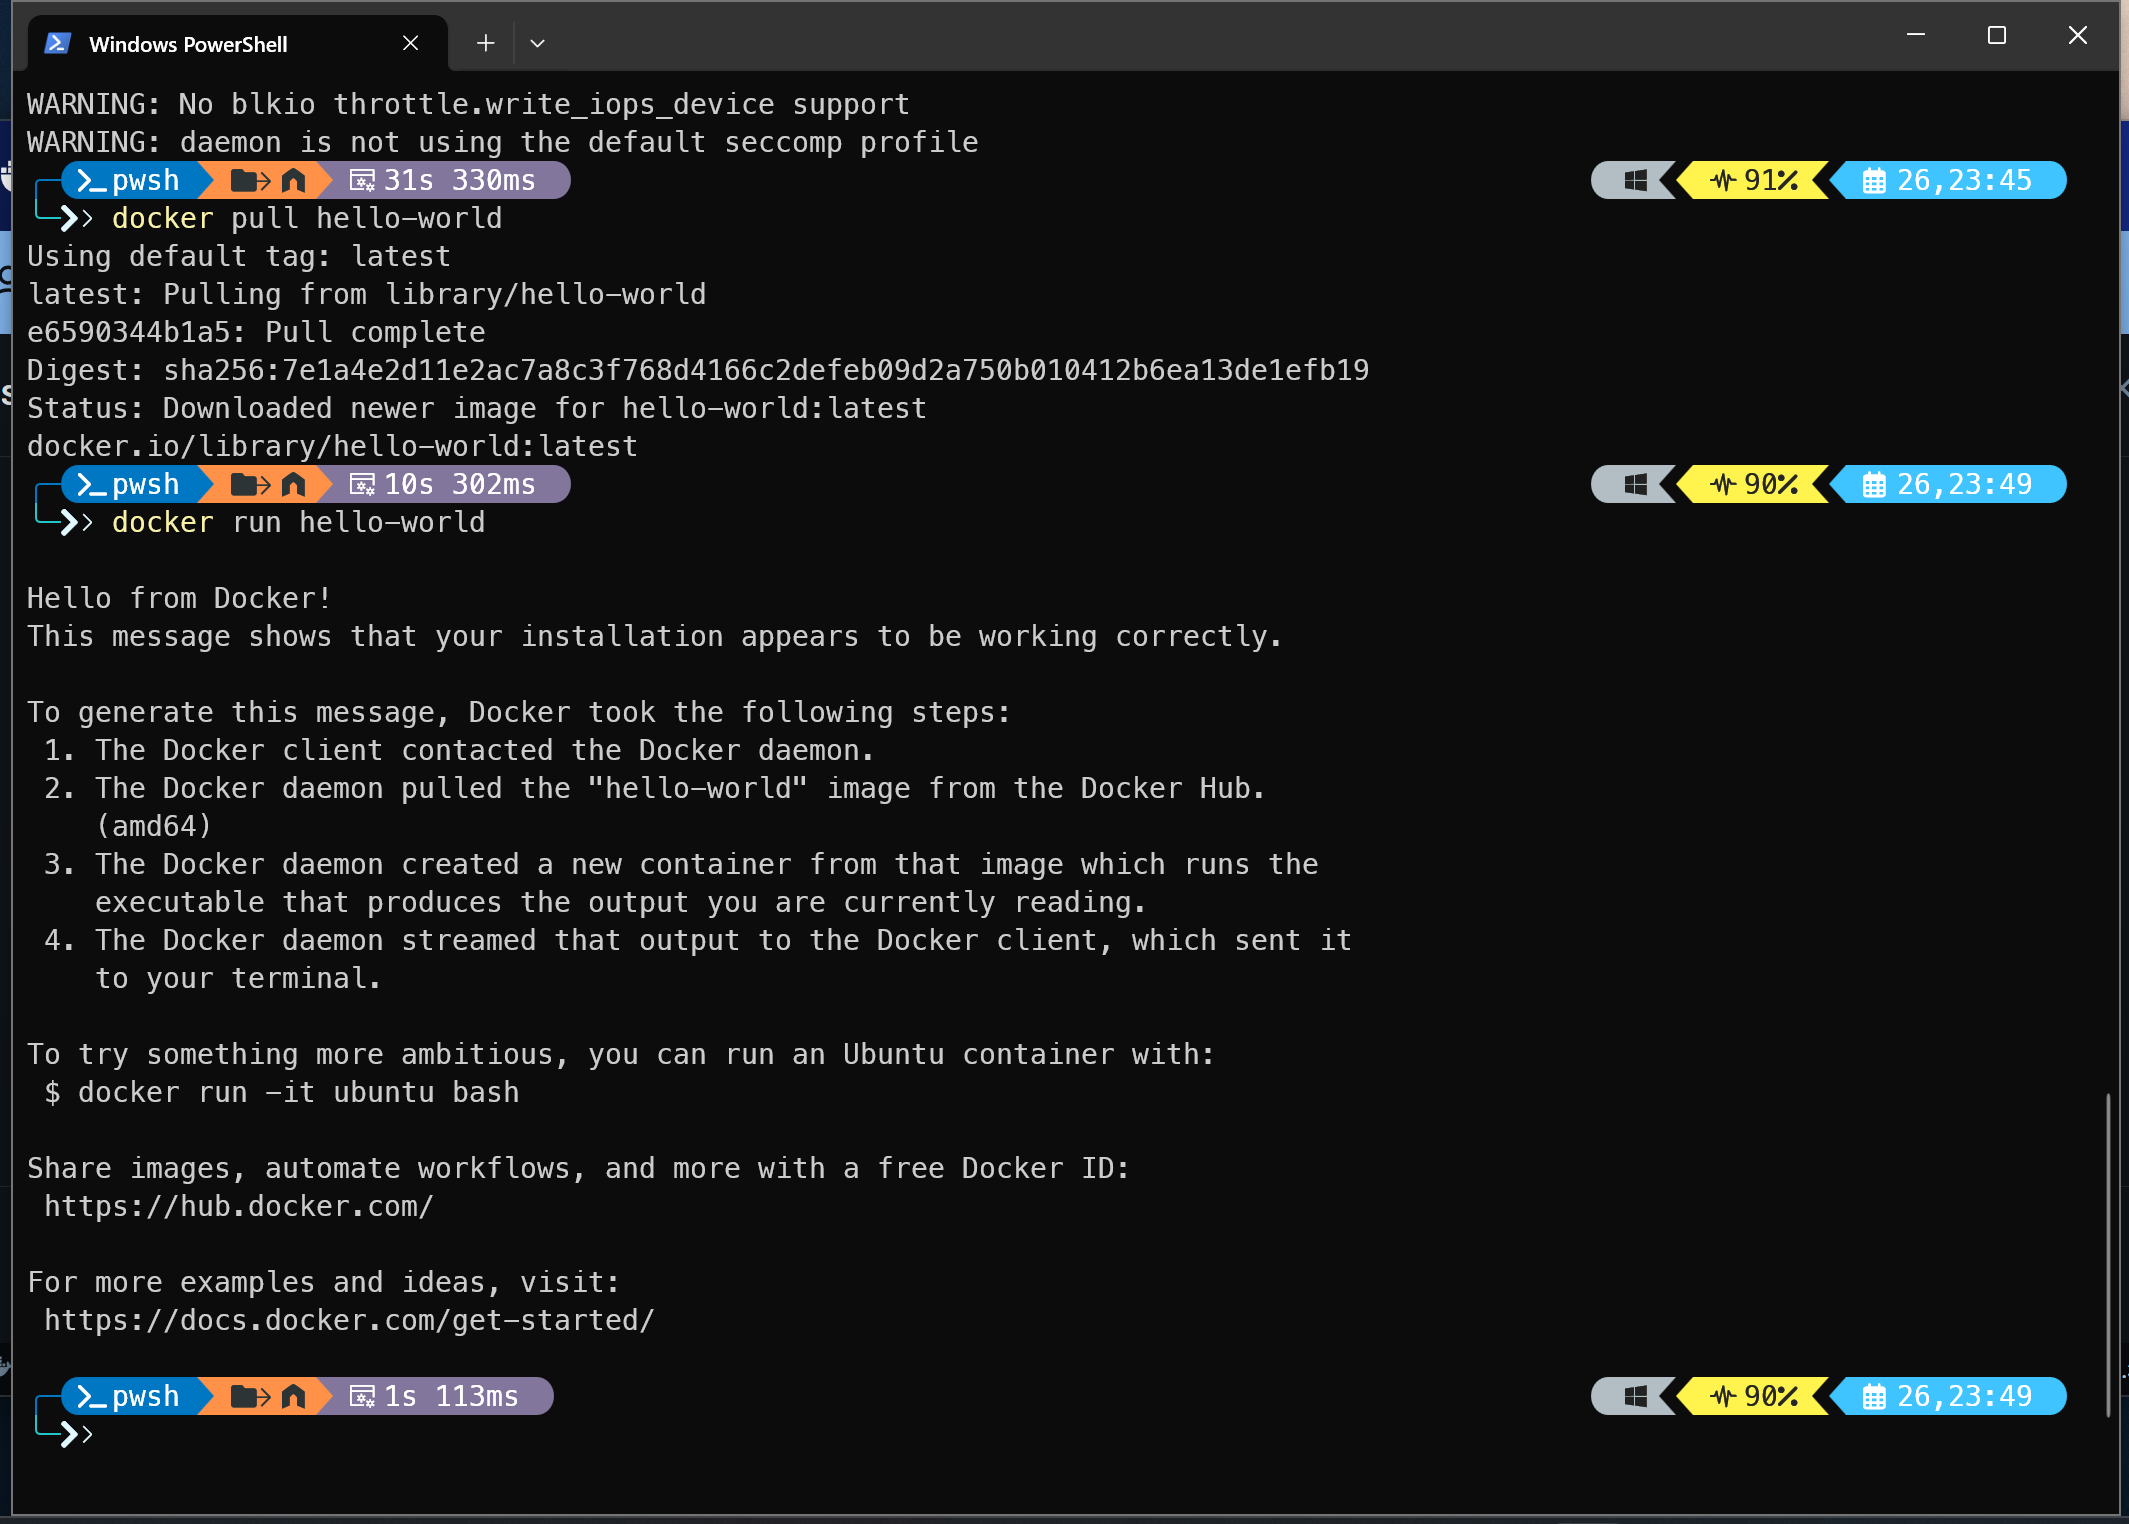Screen dimensions: 2129x1524
Task: Click the PowerShell icon in the tab
Action: pos(58,43)
